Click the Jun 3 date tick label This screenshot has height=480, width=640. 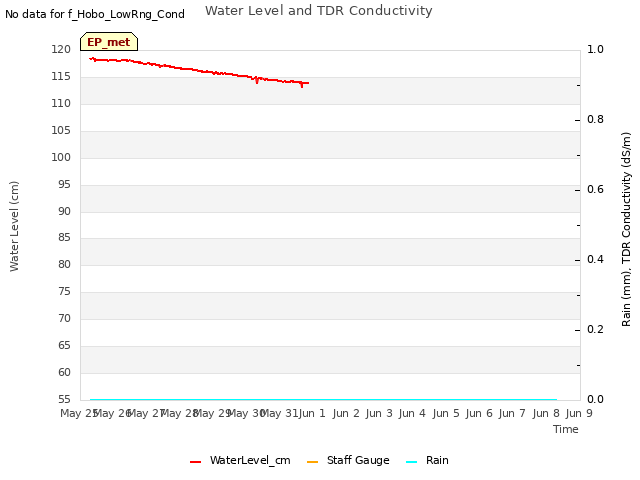[x=379, y=413]
